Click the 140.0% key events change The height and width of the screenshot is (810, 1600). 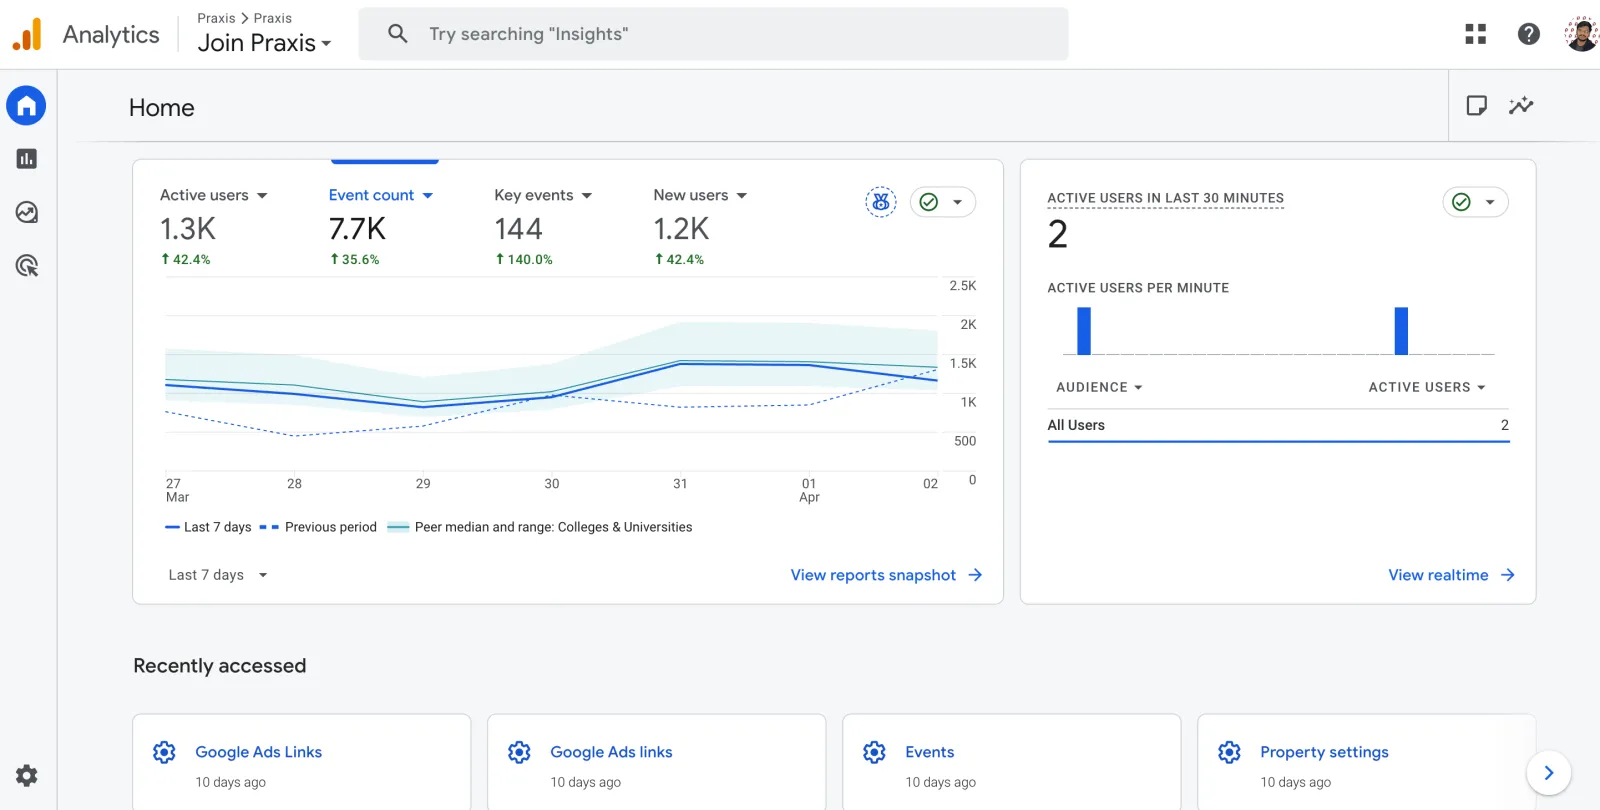click(x=524, y=259)
